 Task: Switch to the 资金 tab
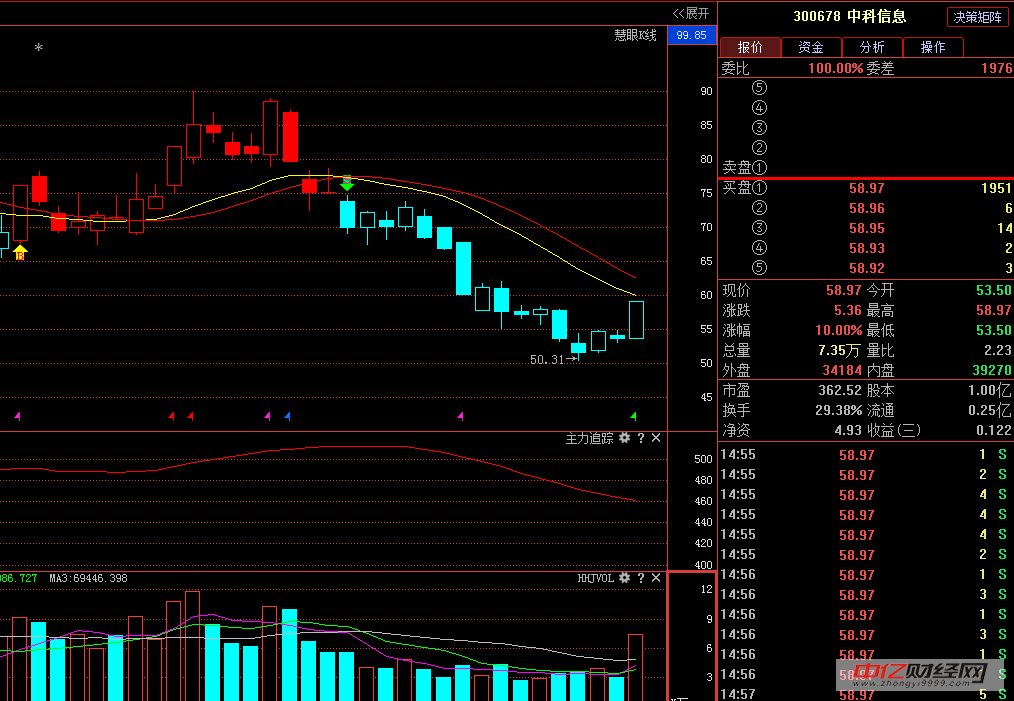[x=811, y=47]
